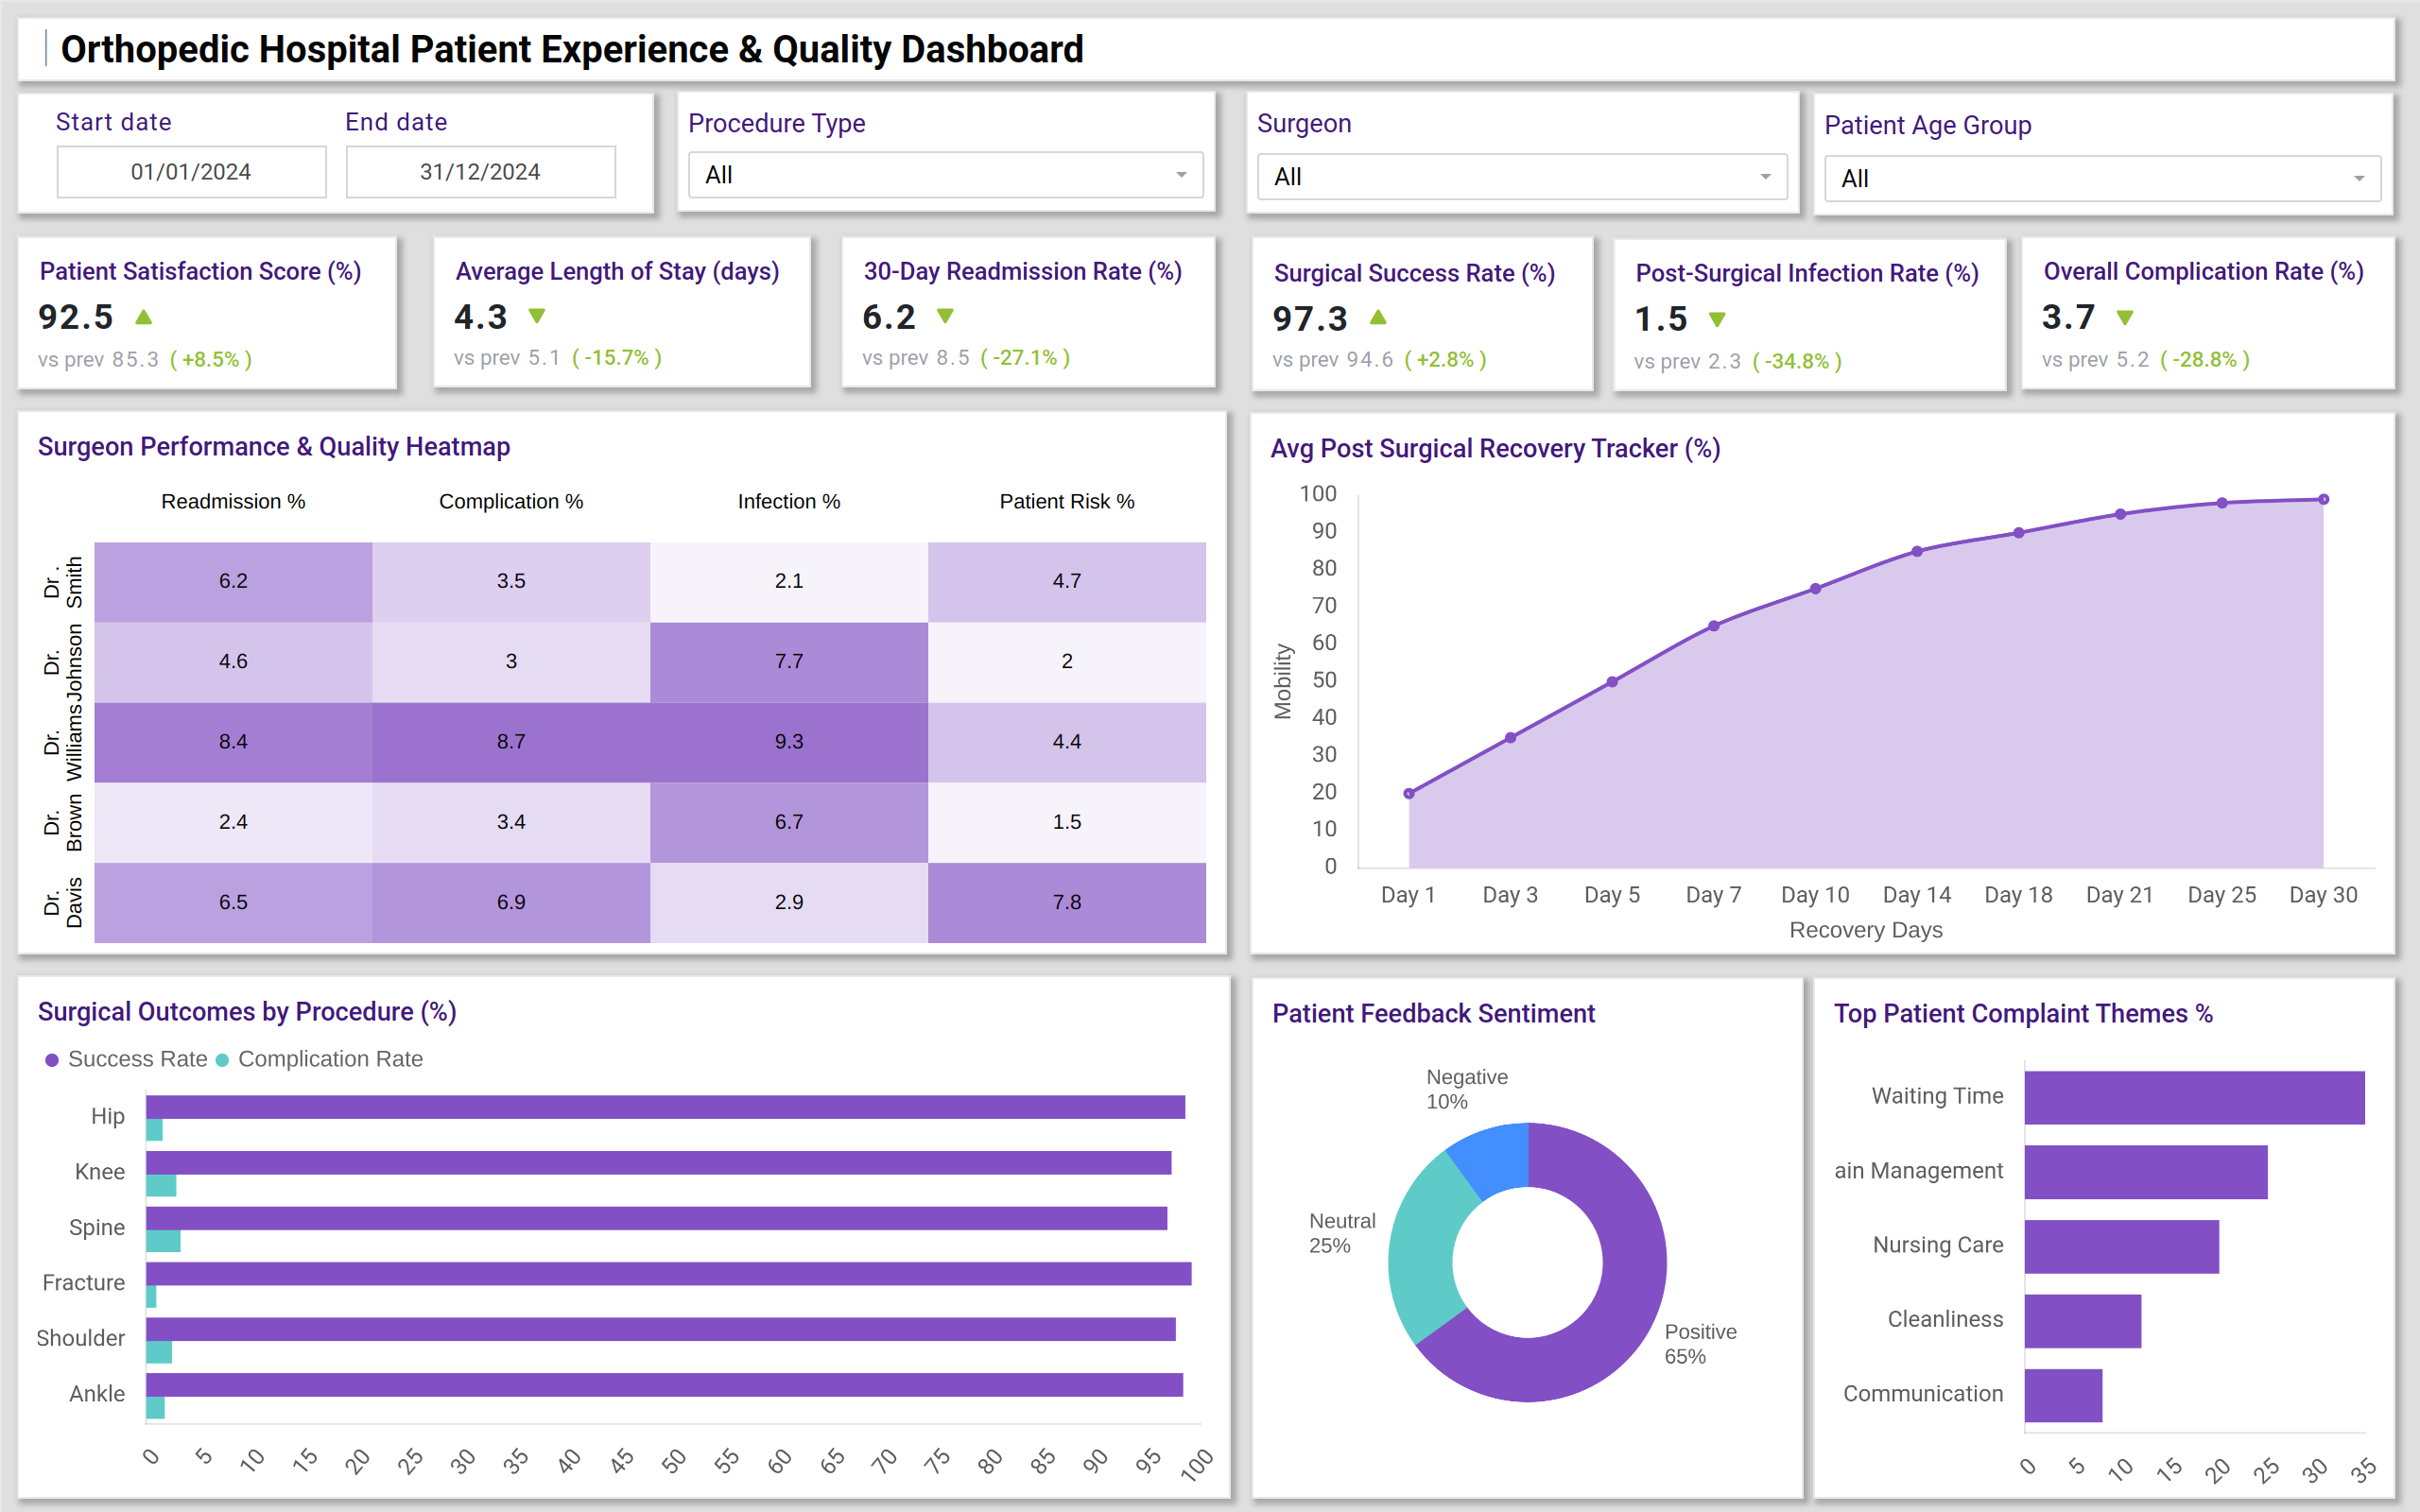2420x1512 pixels.
Task: Open the Start date field showing 01/01/2024
Action: click(x=191, y=172)
